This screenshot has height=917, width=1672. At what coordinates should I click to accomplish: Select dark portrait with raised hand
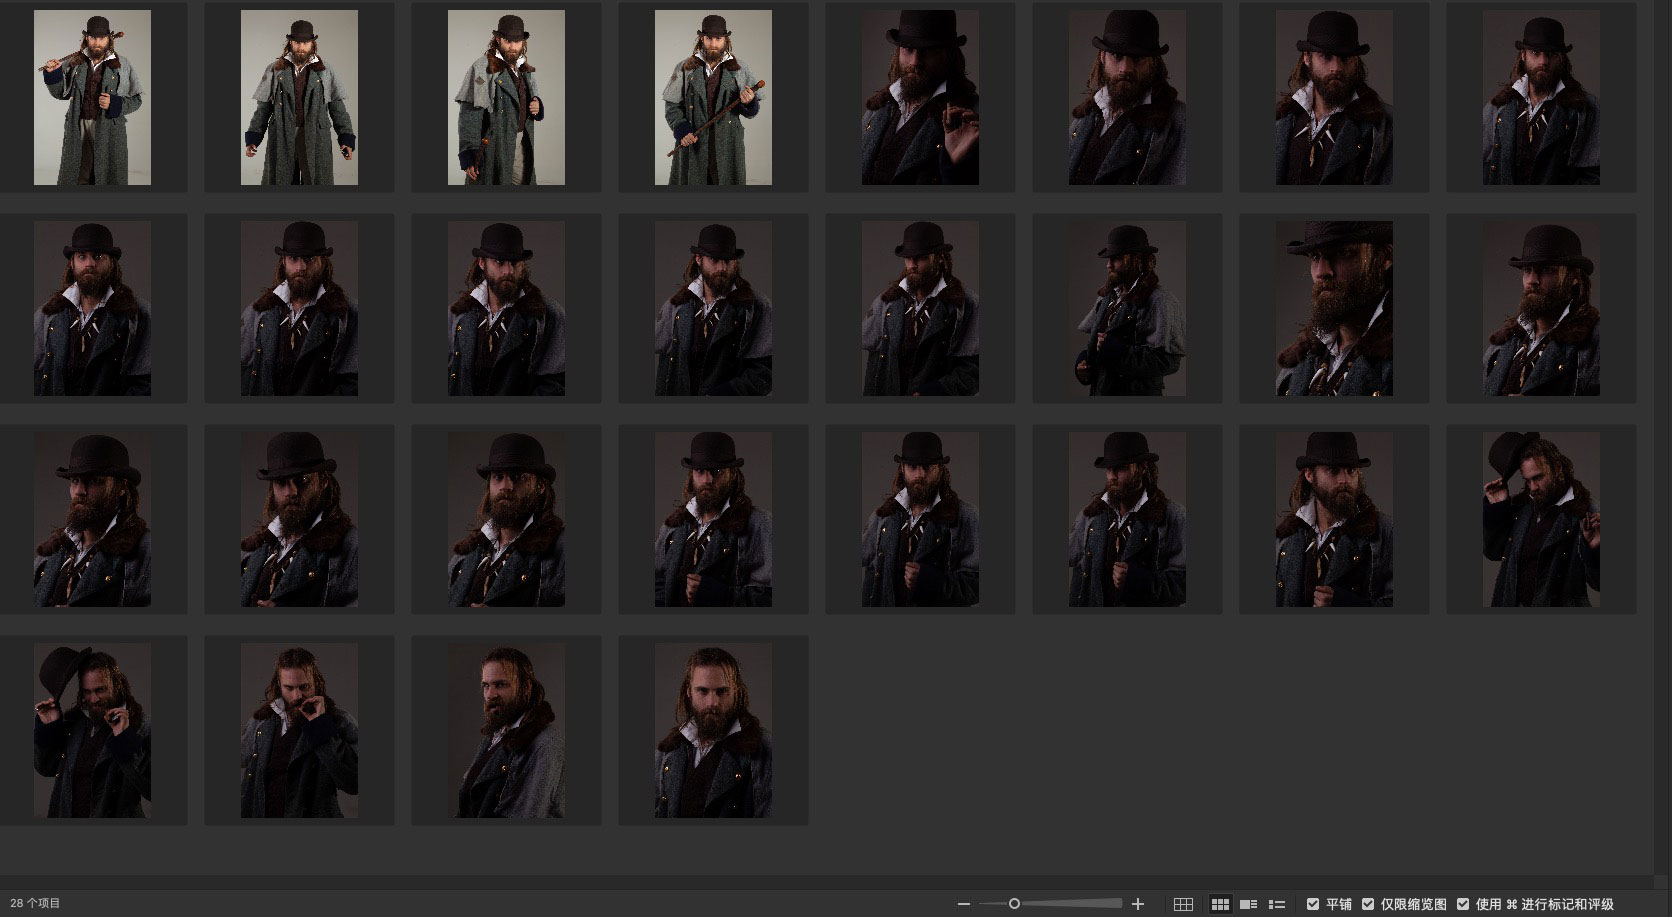[x=920, y=98]
